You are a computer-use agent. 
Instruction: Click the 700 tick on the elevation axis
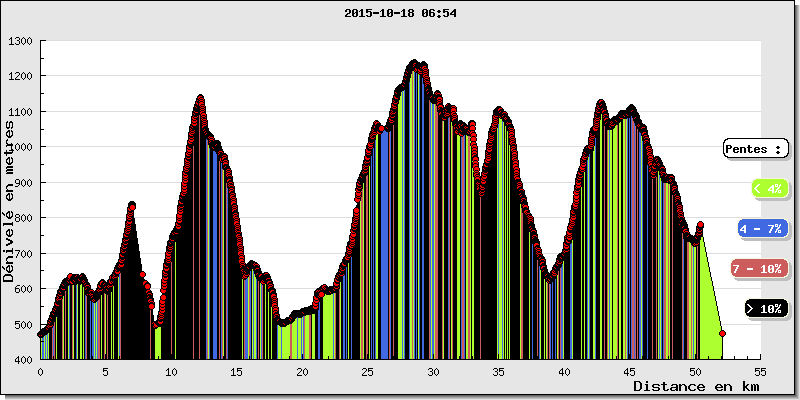pos(24,254)
